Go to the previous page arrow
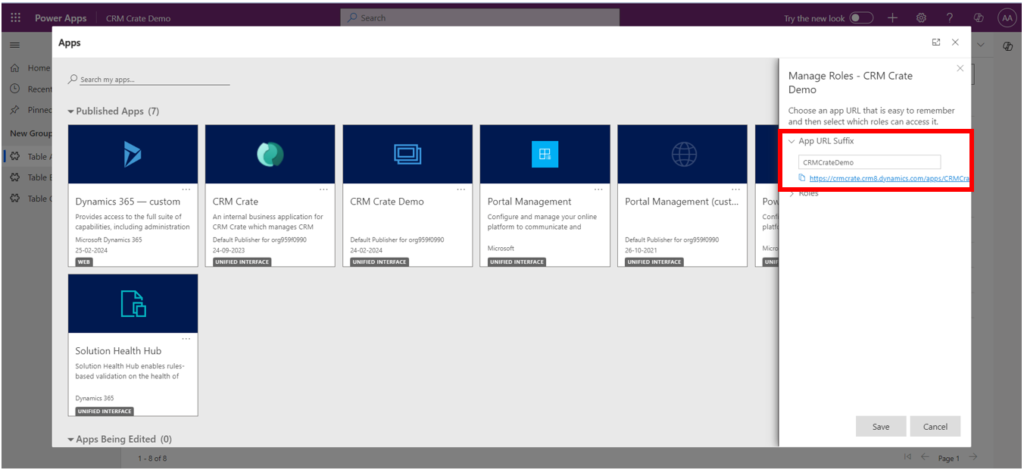This screenshot has width=1024, height=470. coord(925,457)
